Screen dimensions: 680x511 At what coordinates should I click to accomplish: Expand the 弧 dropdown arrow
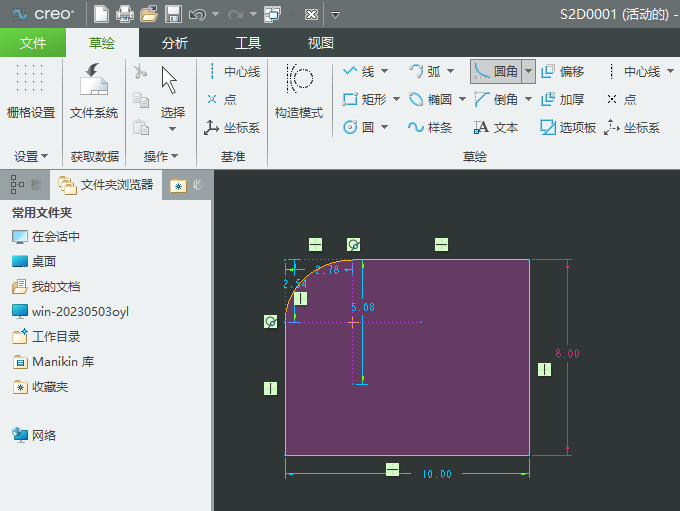(x=450, y=71)
